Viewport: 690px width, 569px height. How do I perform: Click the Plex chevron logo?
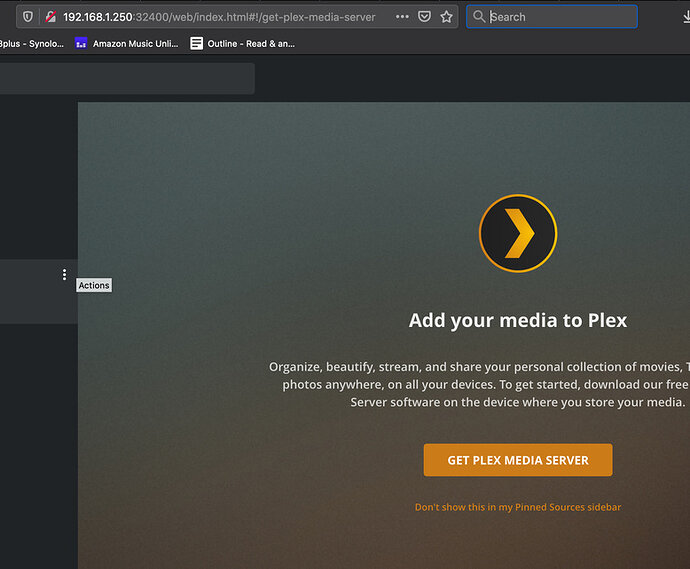(x=518, y=233)
